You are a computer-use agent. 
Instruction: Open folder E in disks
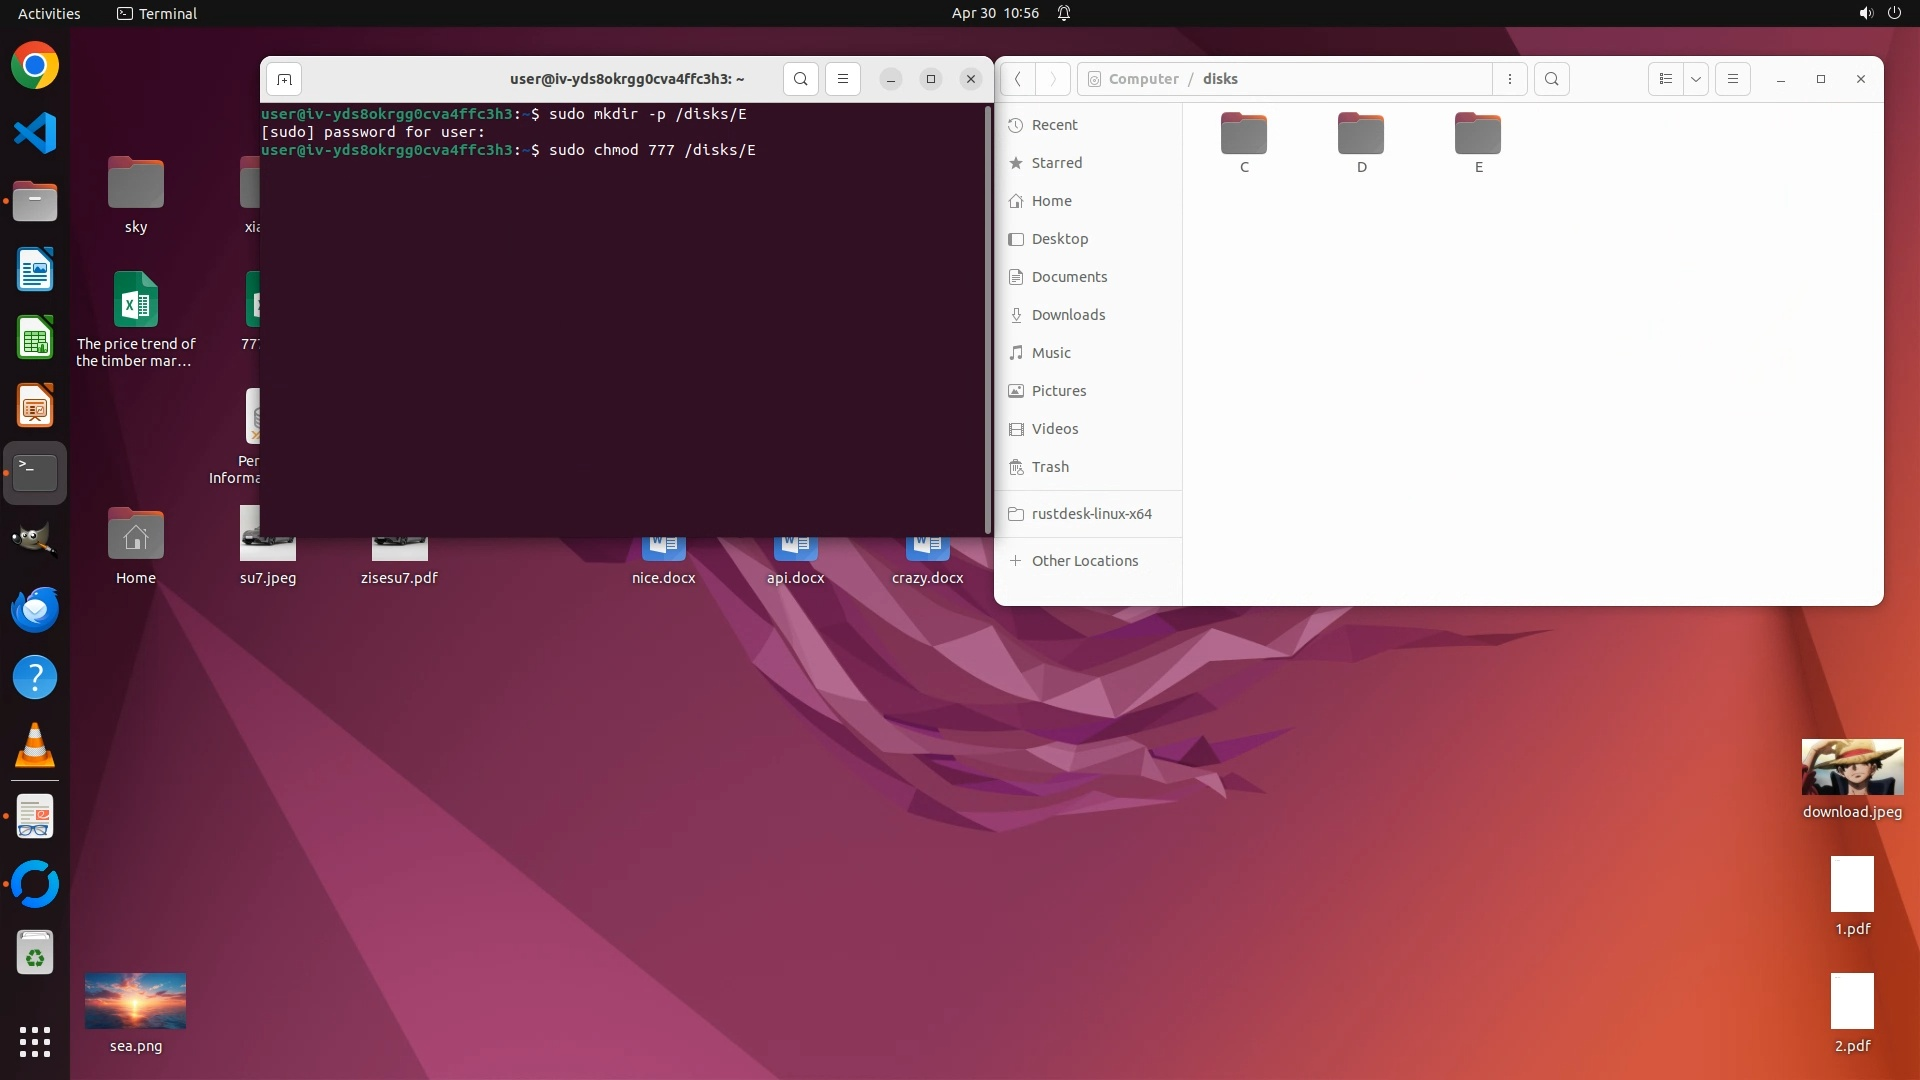(1478, 135)
